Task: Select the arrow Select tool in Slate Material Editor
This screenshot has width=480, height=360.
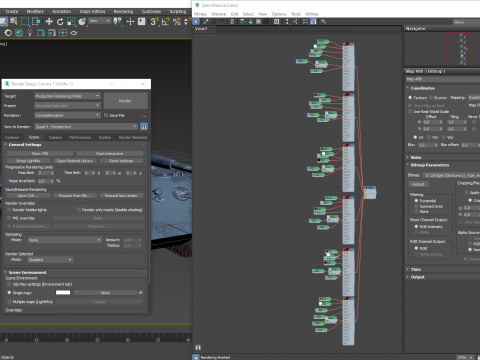Action: [x=196, y=22]
